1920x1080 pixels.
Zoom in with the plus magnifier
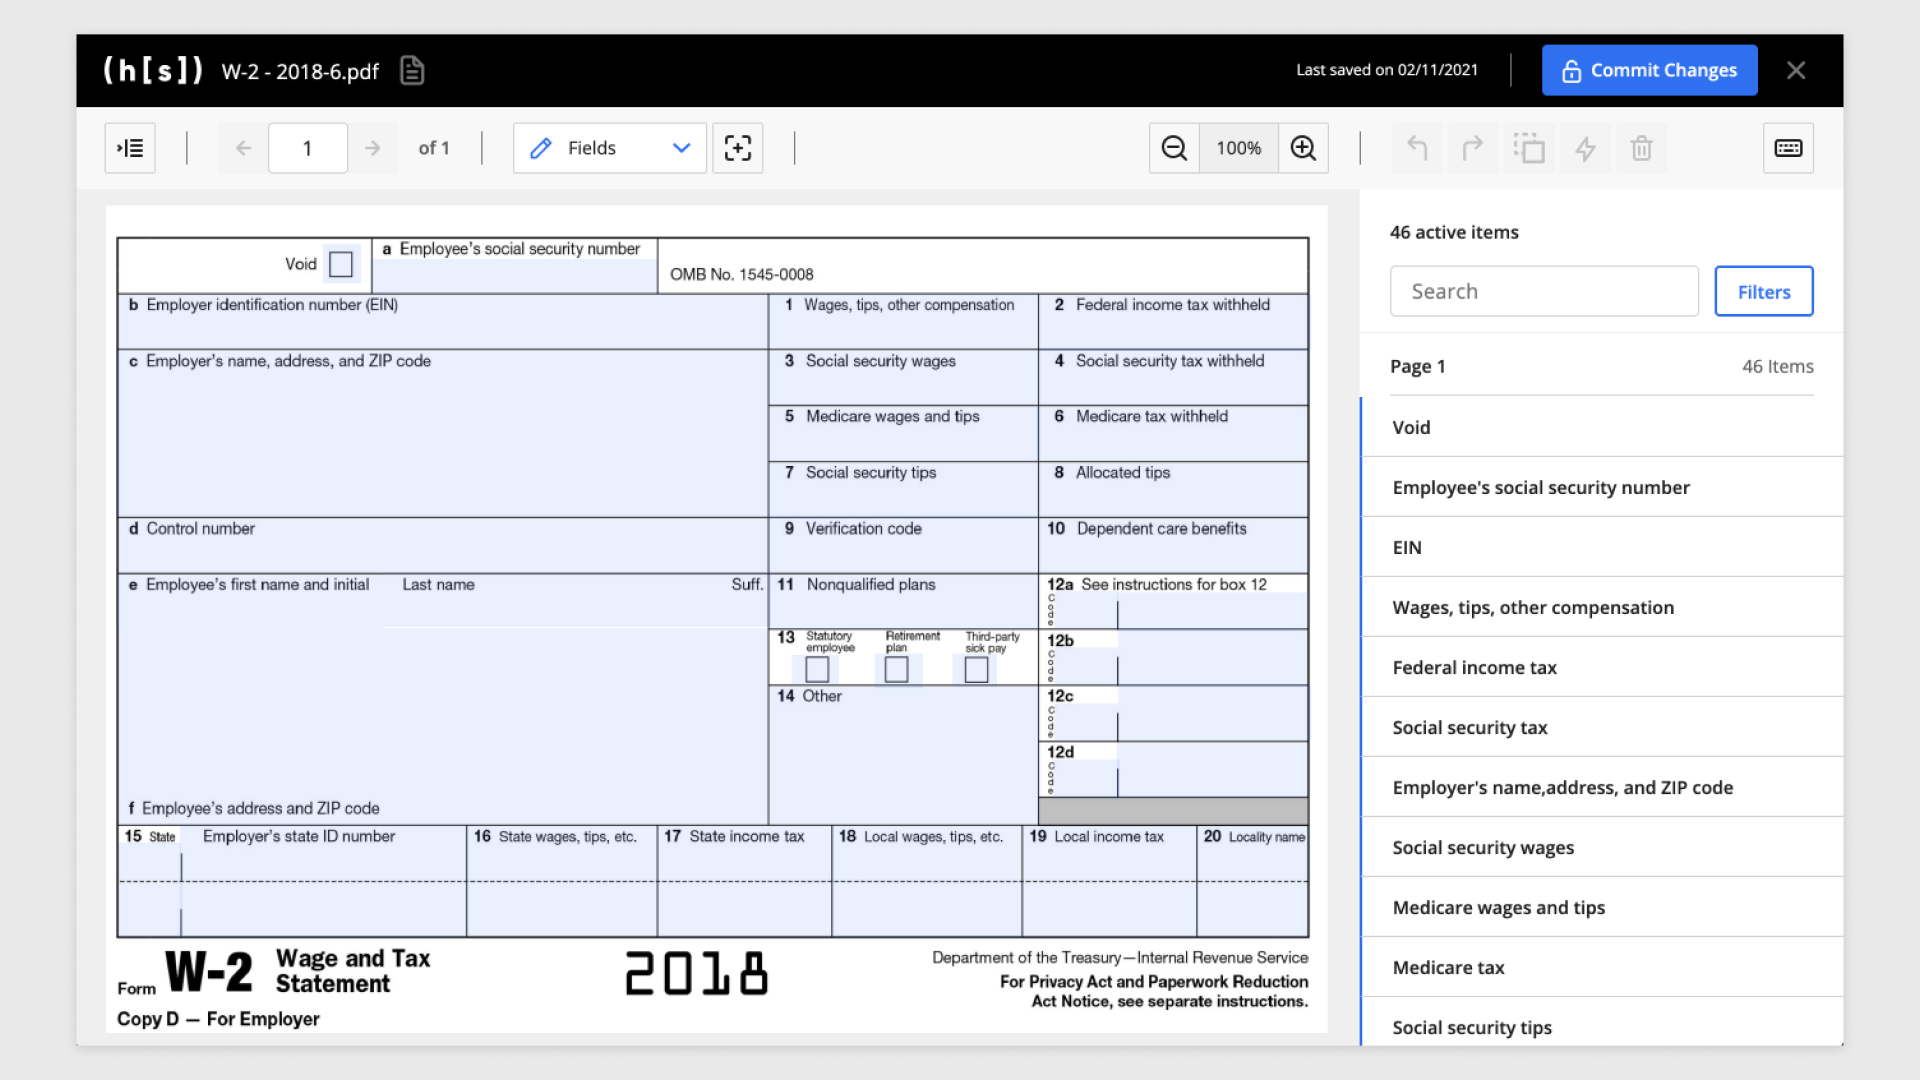point(1303,148)
